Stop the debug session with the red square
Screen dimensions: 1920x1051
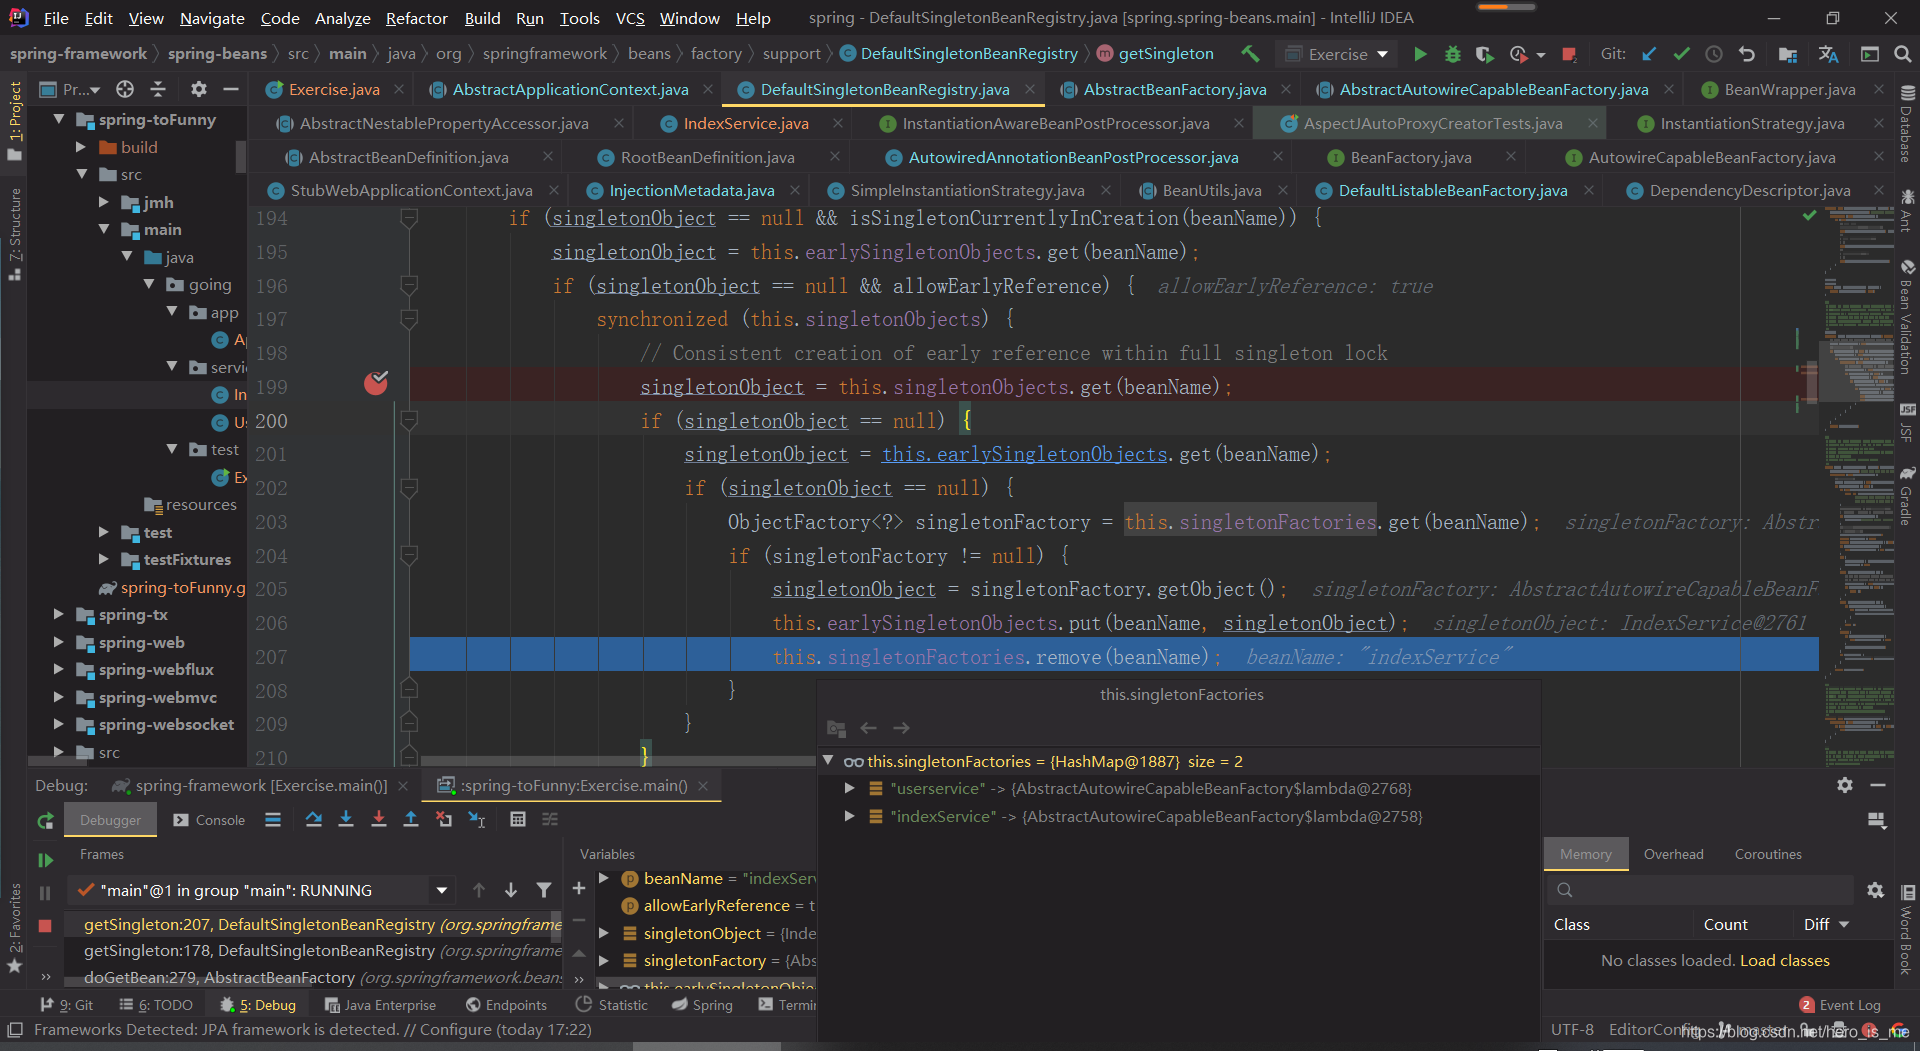coord(45,926)
